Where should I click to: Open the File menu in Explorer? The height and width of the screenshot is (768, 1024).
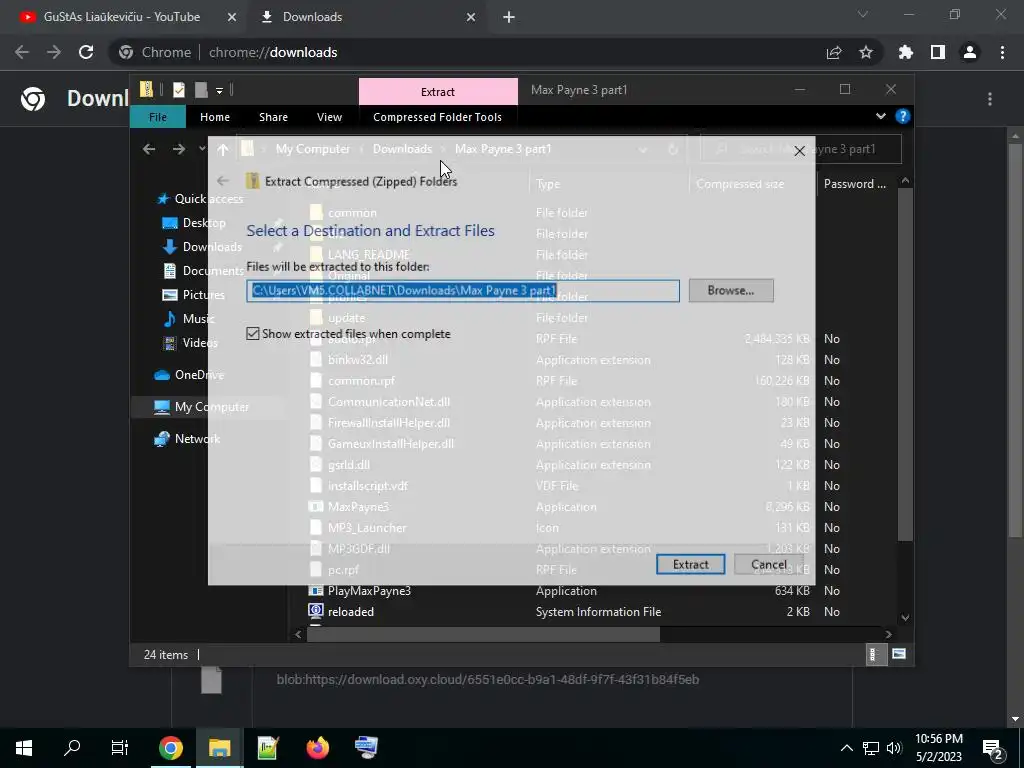coord(158,117)
